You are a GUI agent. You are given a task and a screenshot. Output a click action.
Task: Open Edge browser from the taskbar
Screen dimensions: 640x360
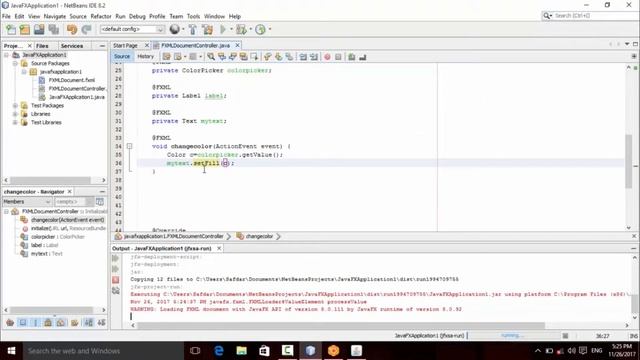click(x=219, y=351)
